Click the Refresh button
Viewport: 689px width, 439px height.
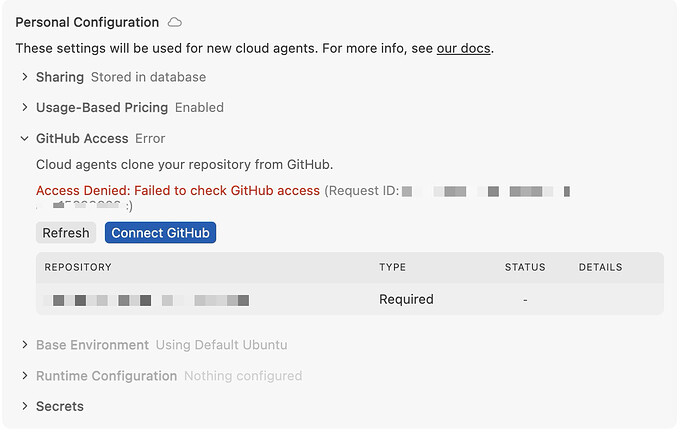click(x=66, y=233)
